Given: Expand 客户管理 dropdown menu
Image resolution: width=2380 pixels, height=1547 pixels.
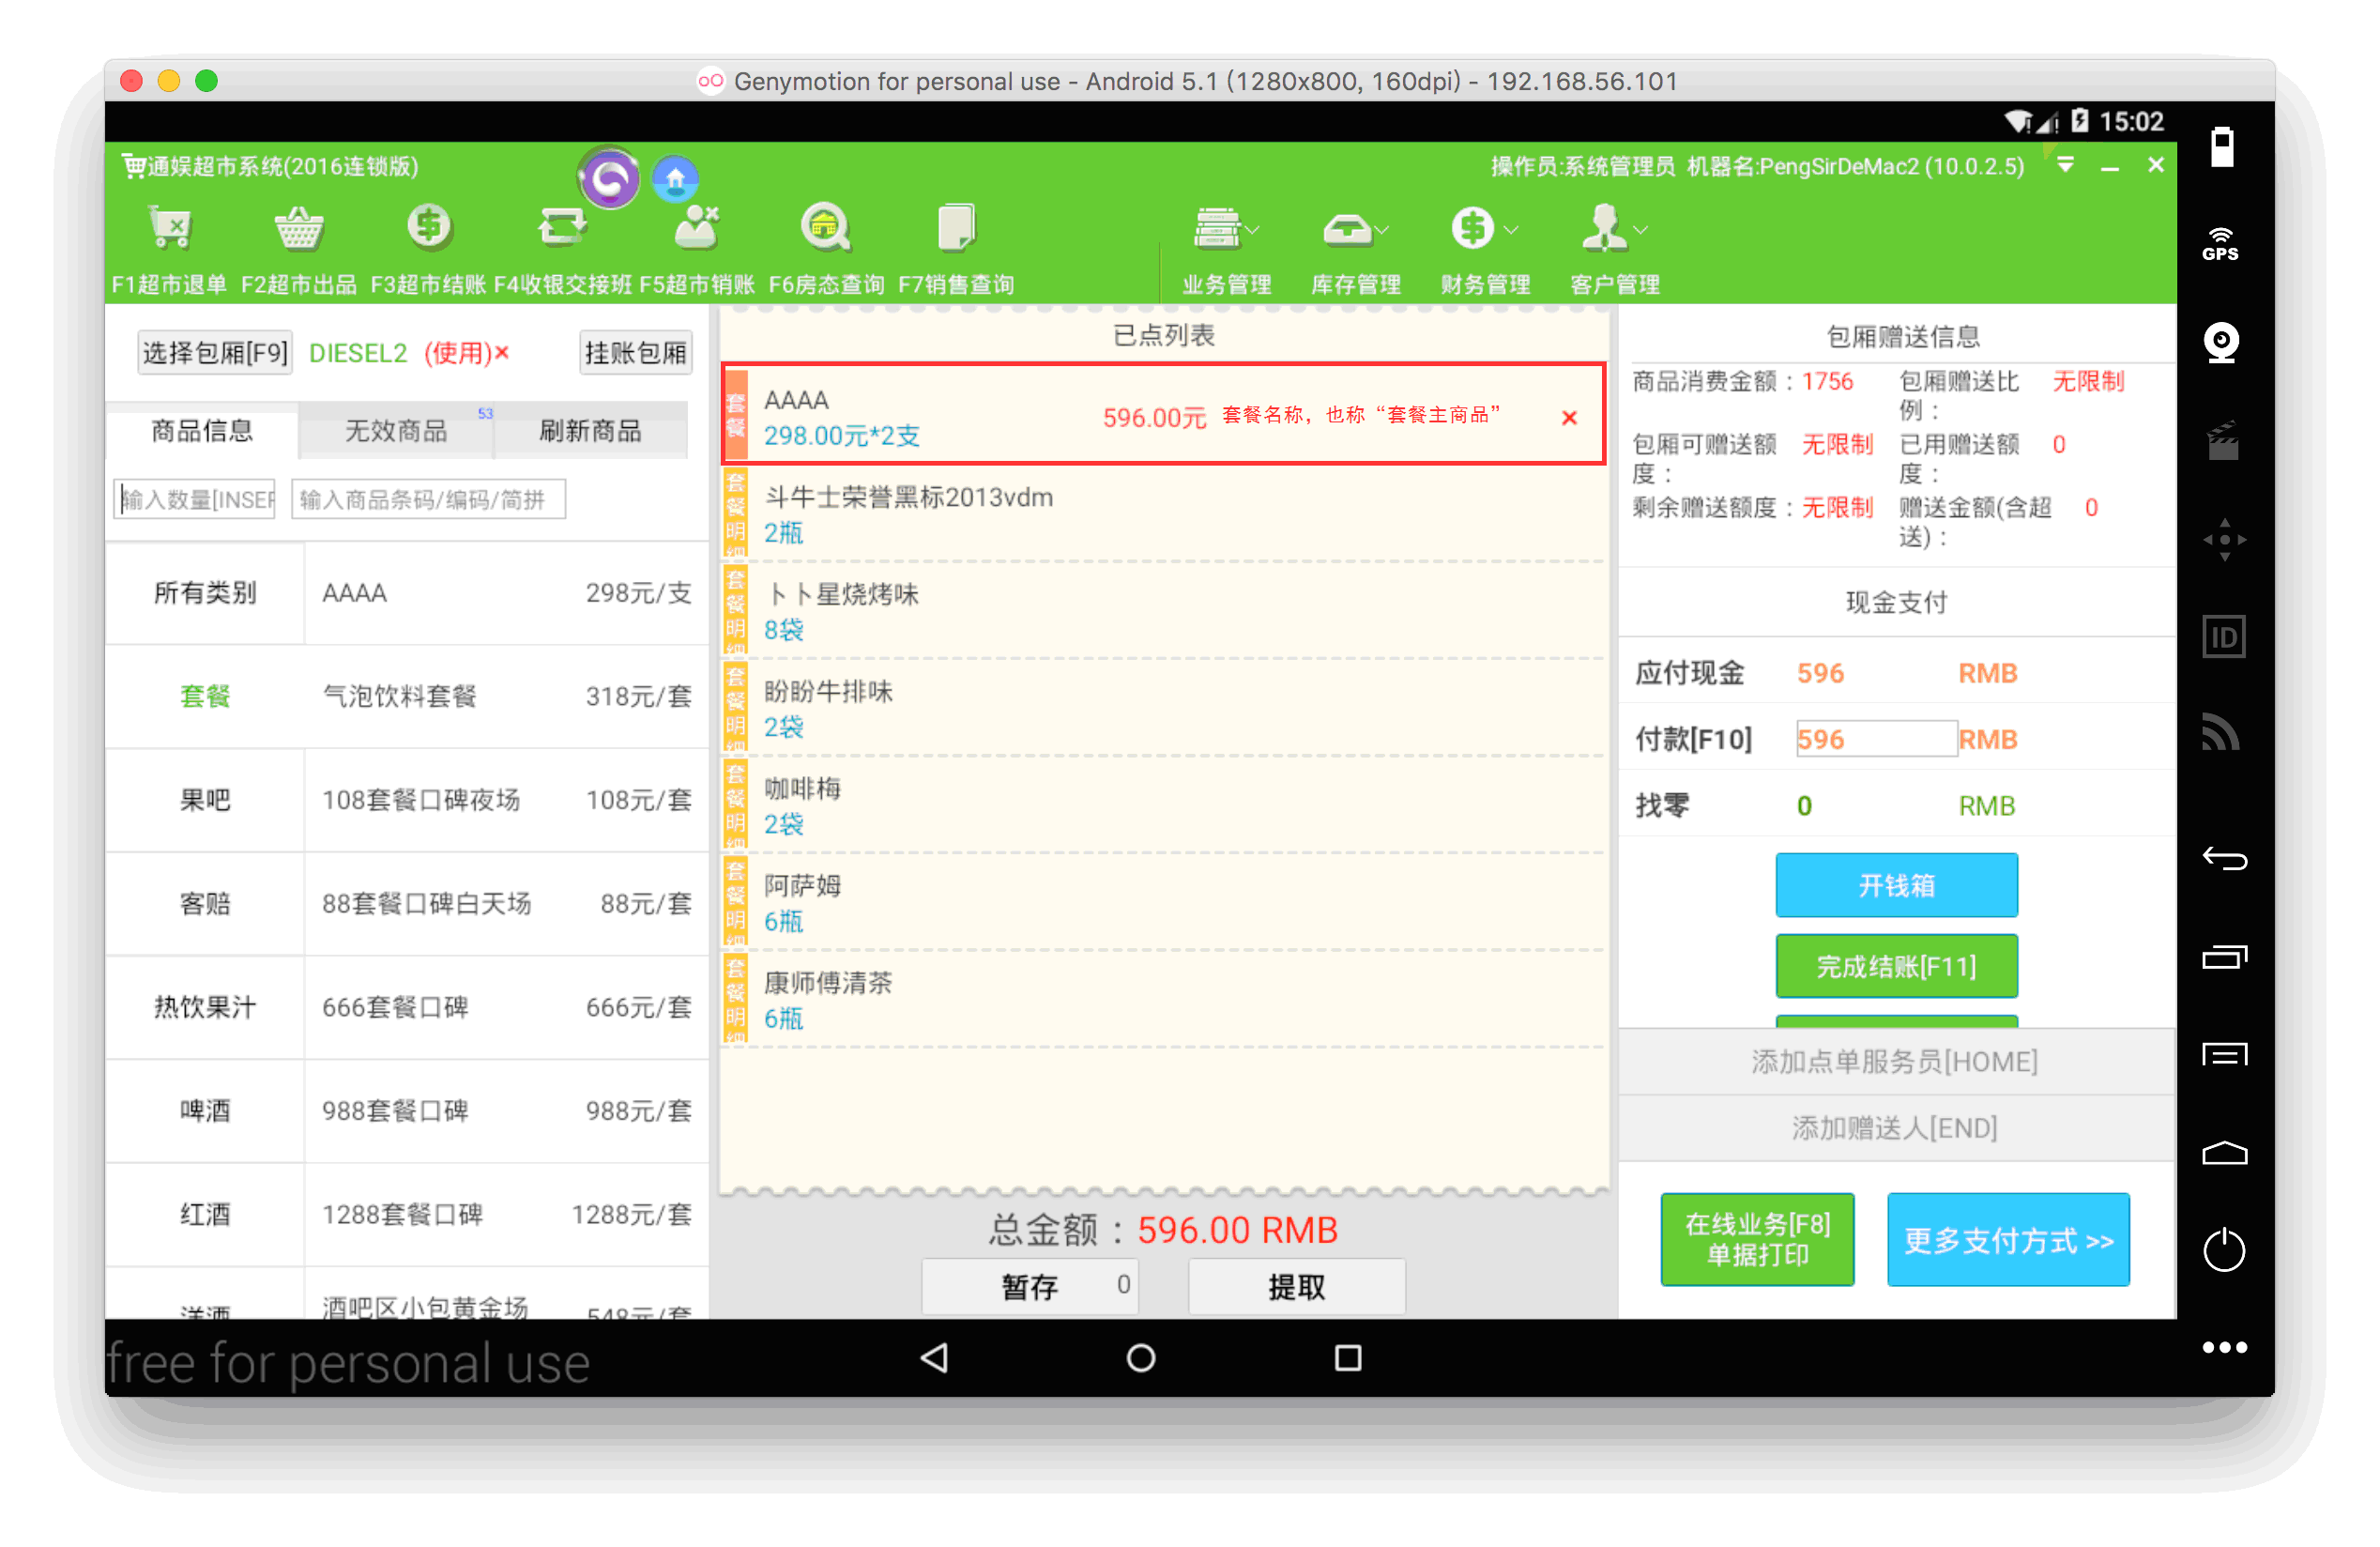Looking at the screenshot, I should coord(1614,250).
